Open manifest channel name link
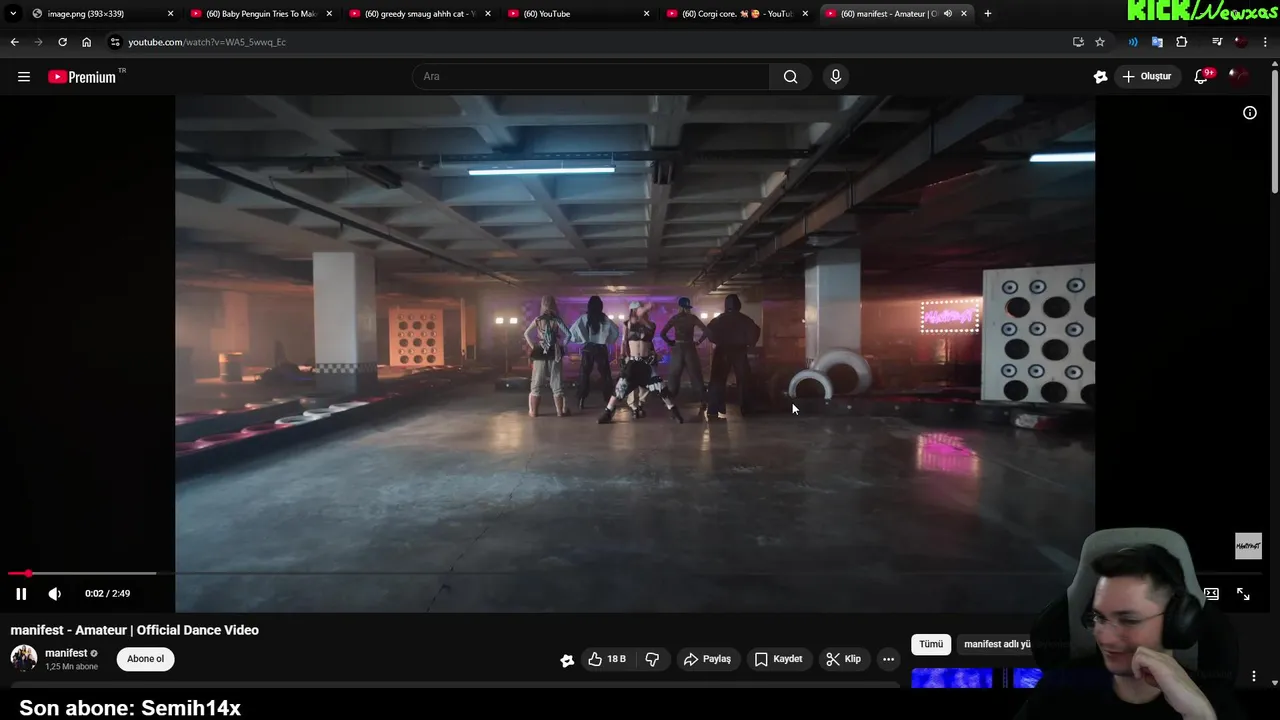The height and width of the screenshot is (720, 1280). tap(66, 653)
